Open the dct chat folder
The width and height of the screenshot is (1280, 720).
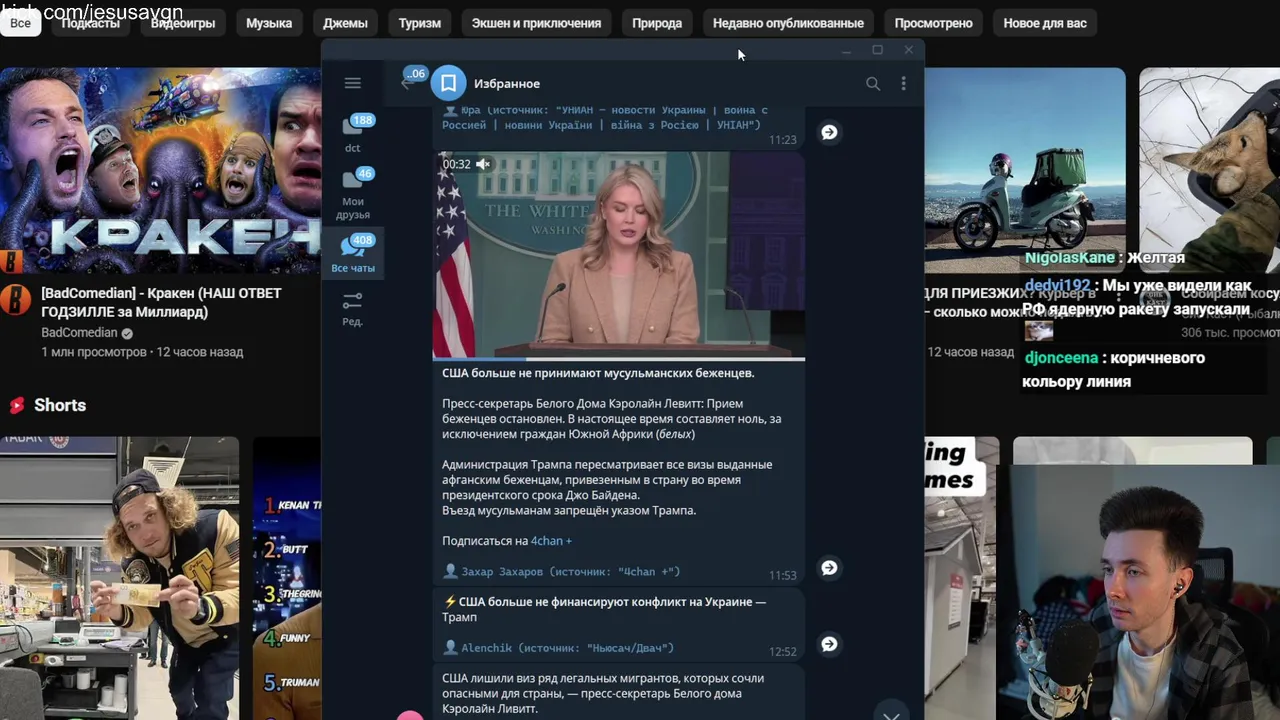[x=353, y=134]
